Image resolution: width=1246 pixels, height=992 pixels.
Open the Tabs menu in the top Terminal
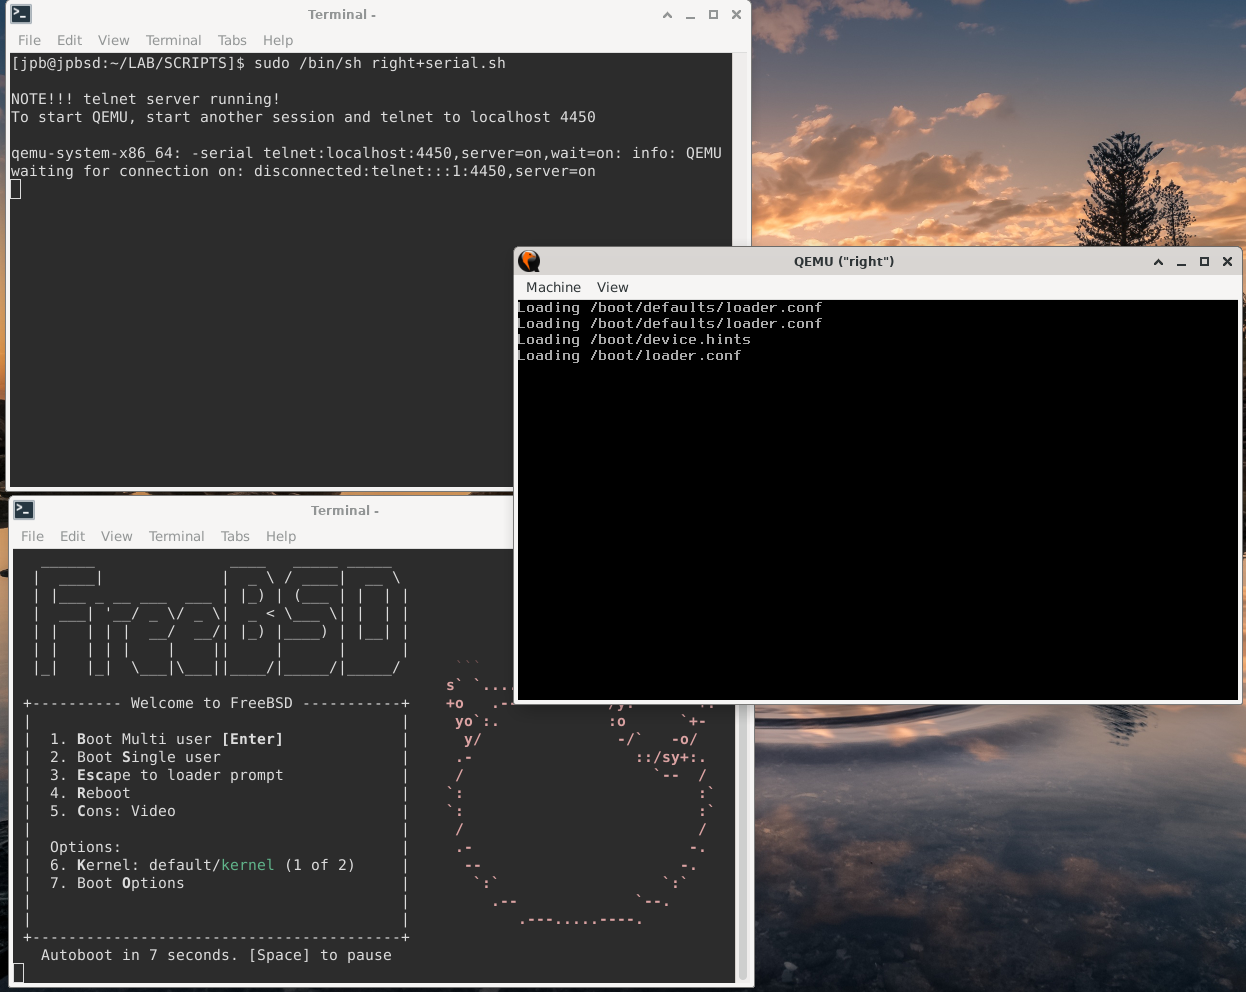tap(232, 40)
